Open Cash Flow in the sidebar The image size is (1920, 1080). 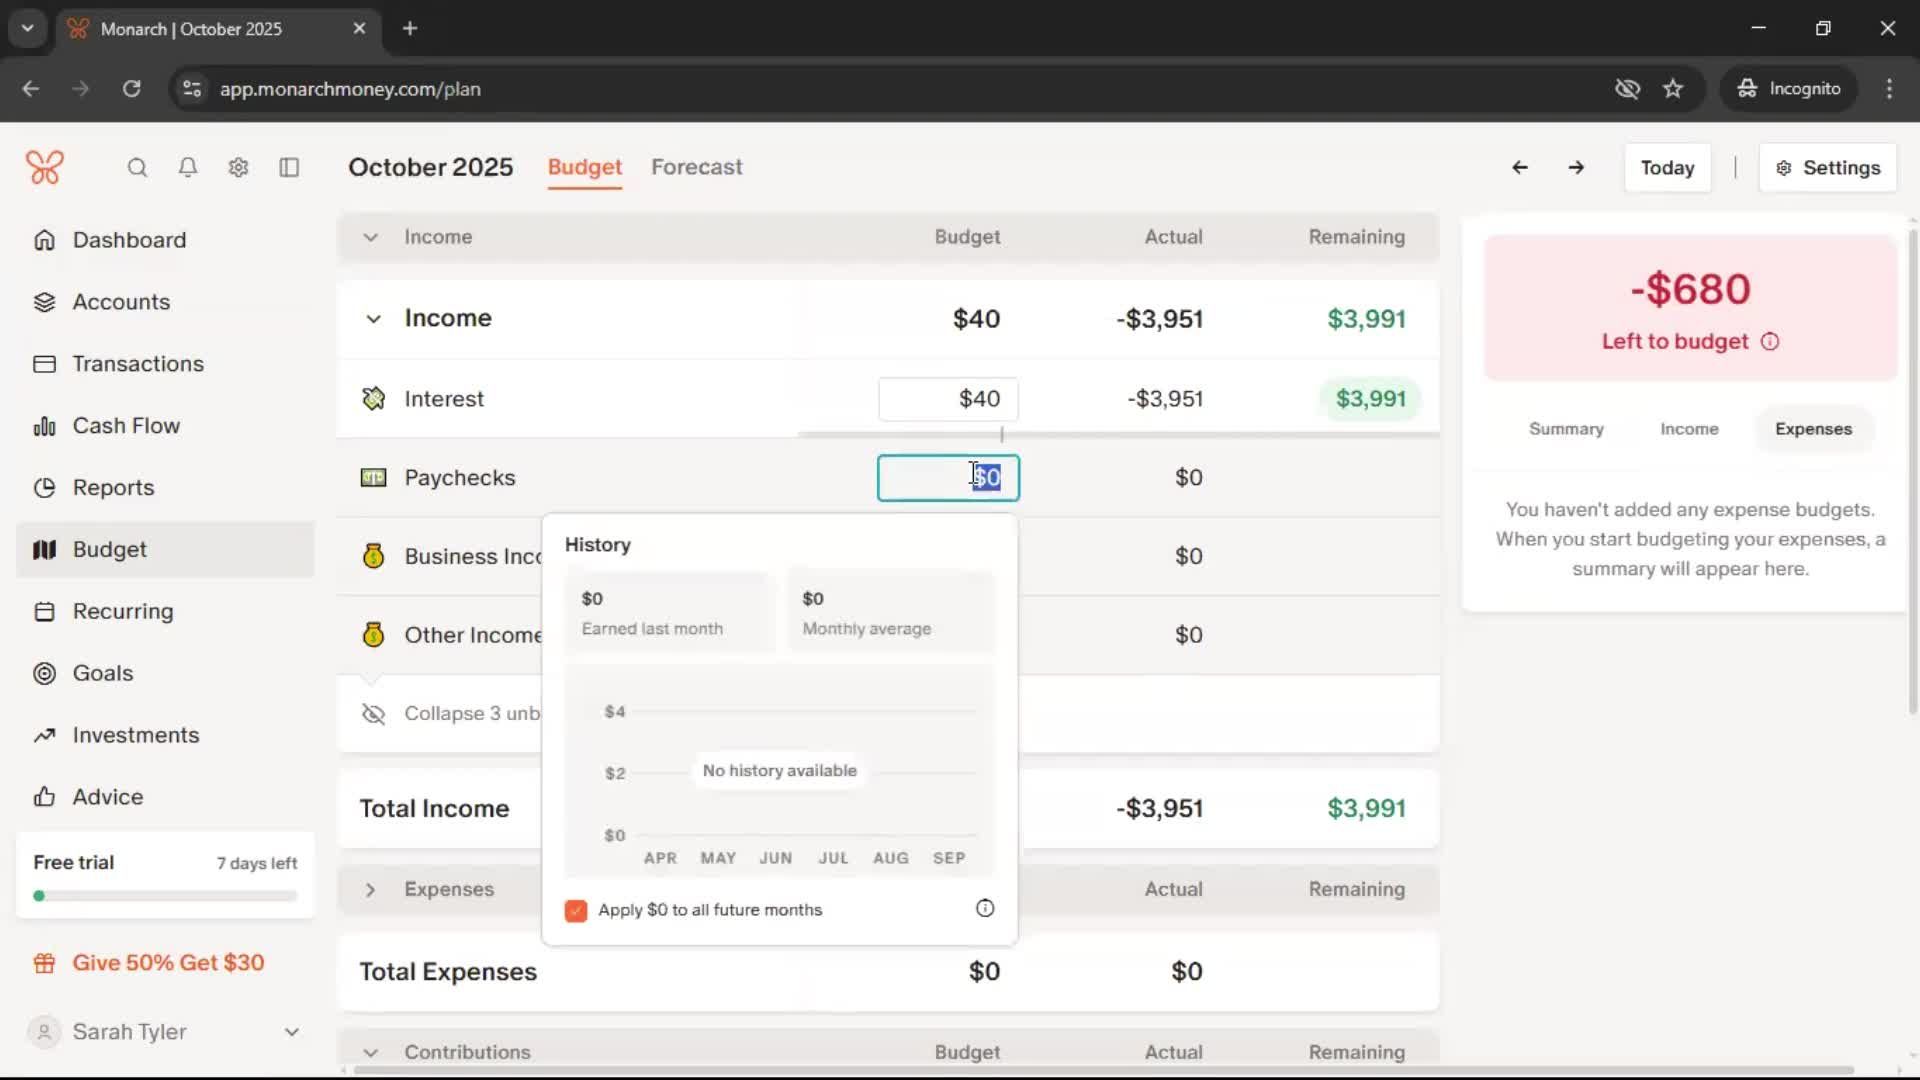pos(126,426)
